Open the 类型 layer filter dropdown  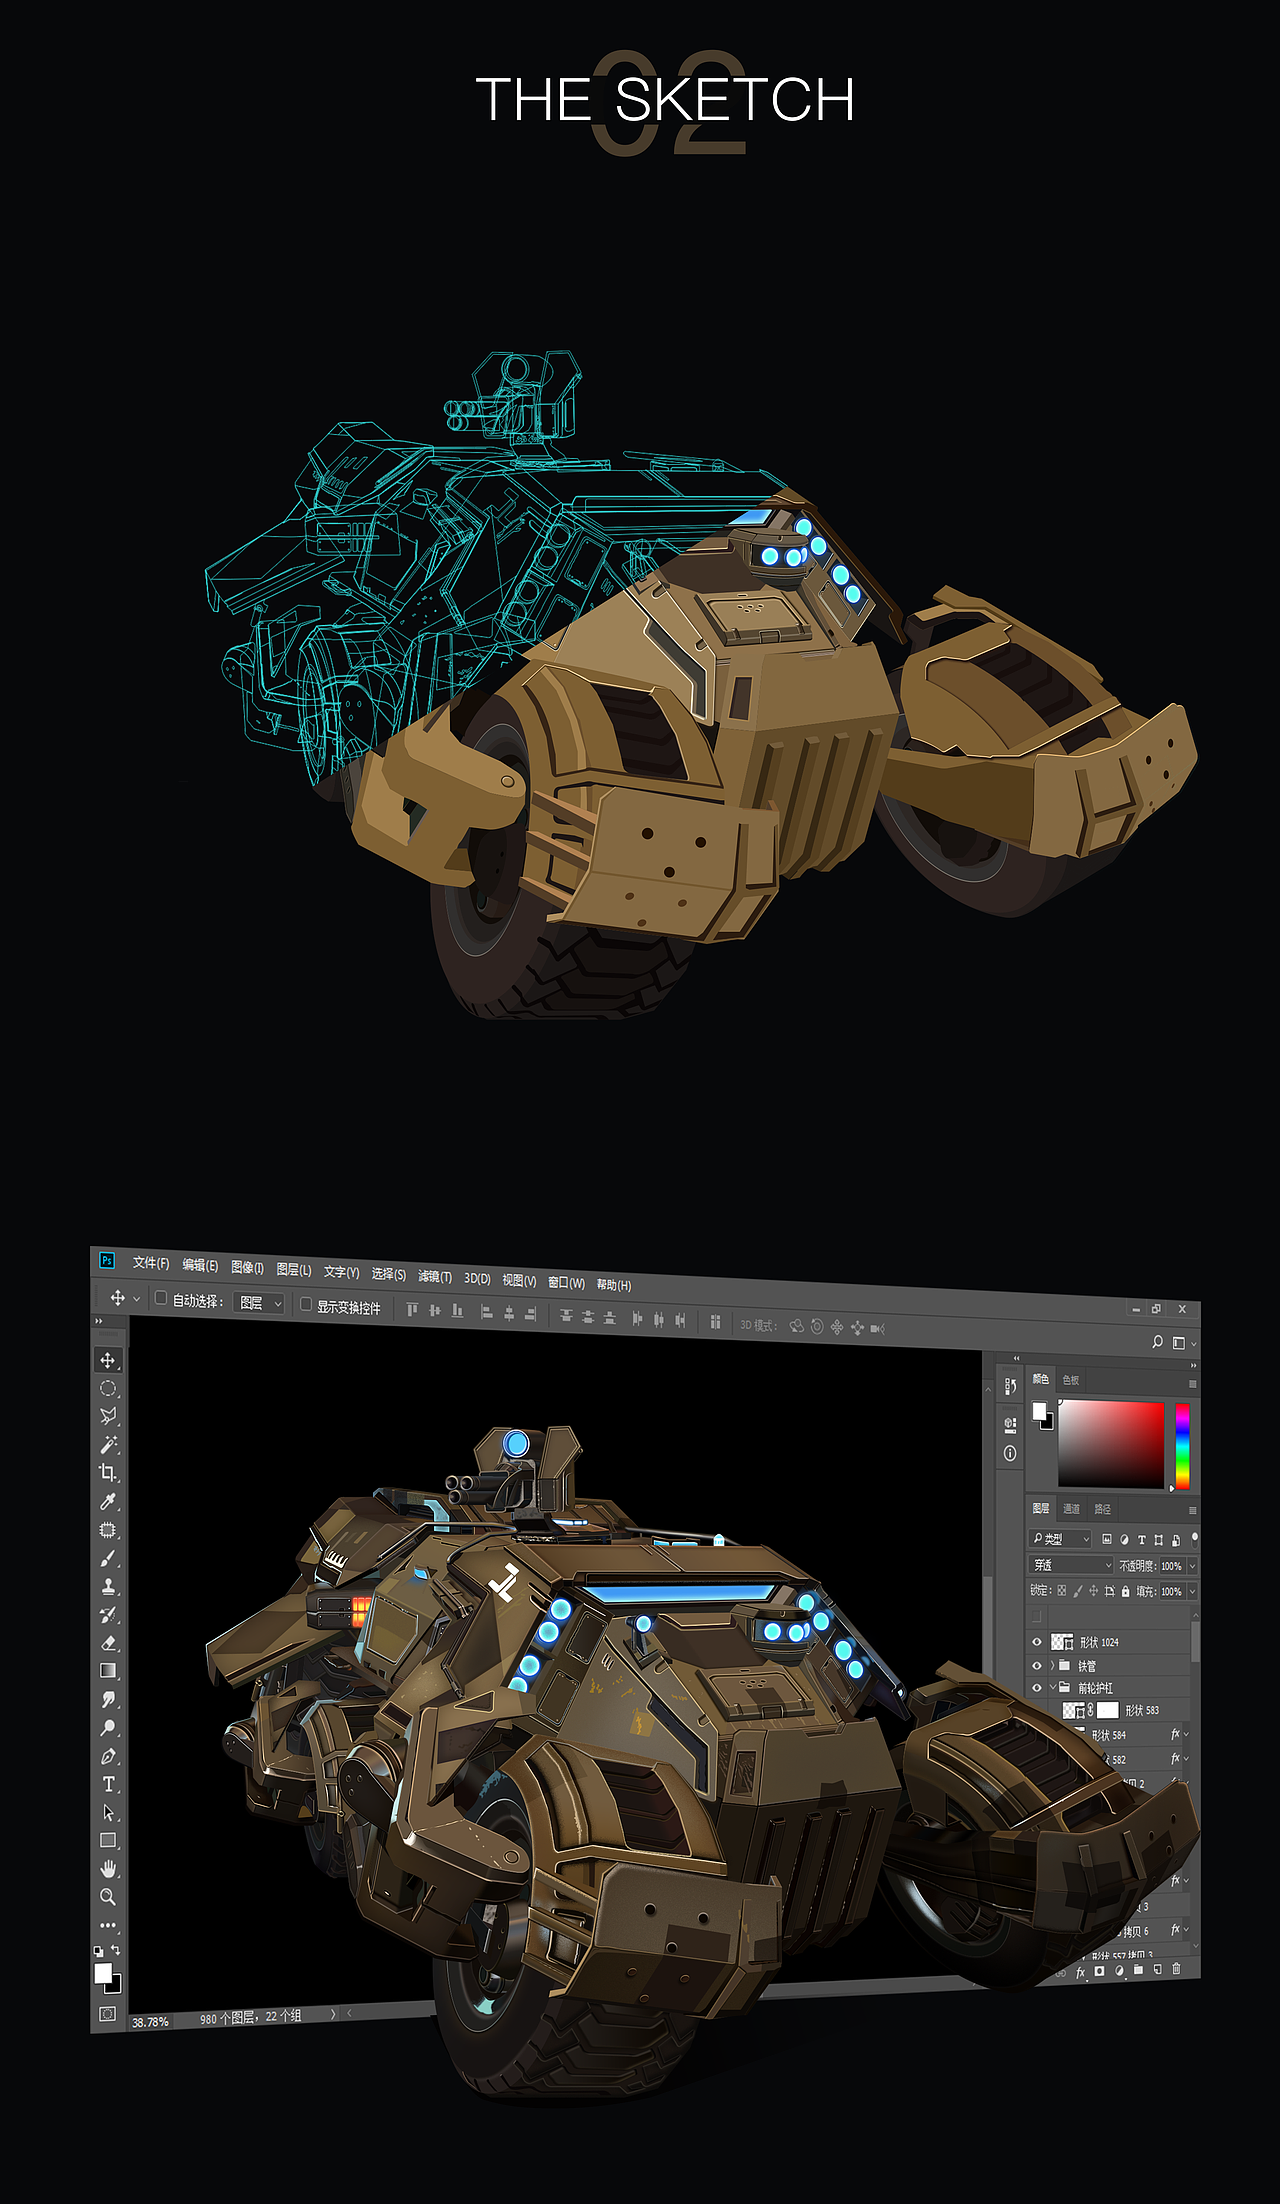[1061, 1539]
